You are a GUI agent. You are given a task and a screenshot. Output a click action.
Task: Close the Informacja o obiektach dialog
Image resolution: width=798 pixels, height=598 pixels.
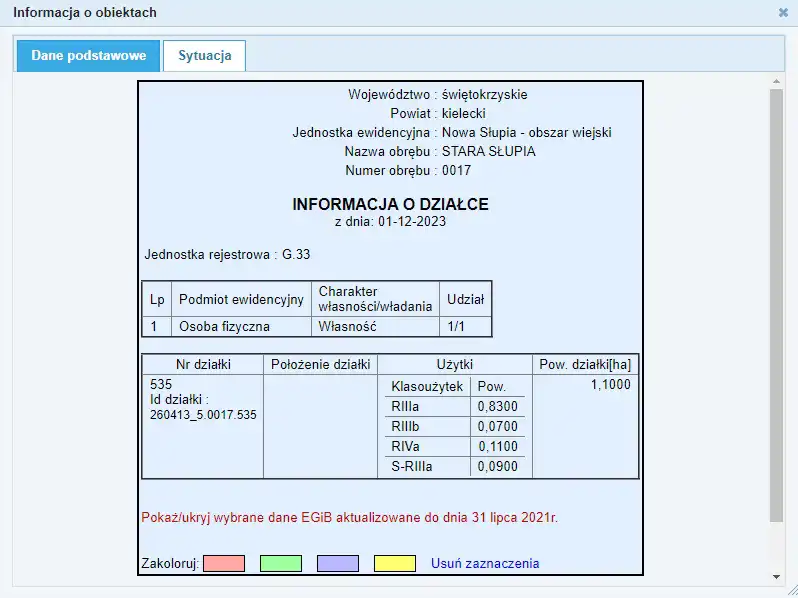click(782, 13)
